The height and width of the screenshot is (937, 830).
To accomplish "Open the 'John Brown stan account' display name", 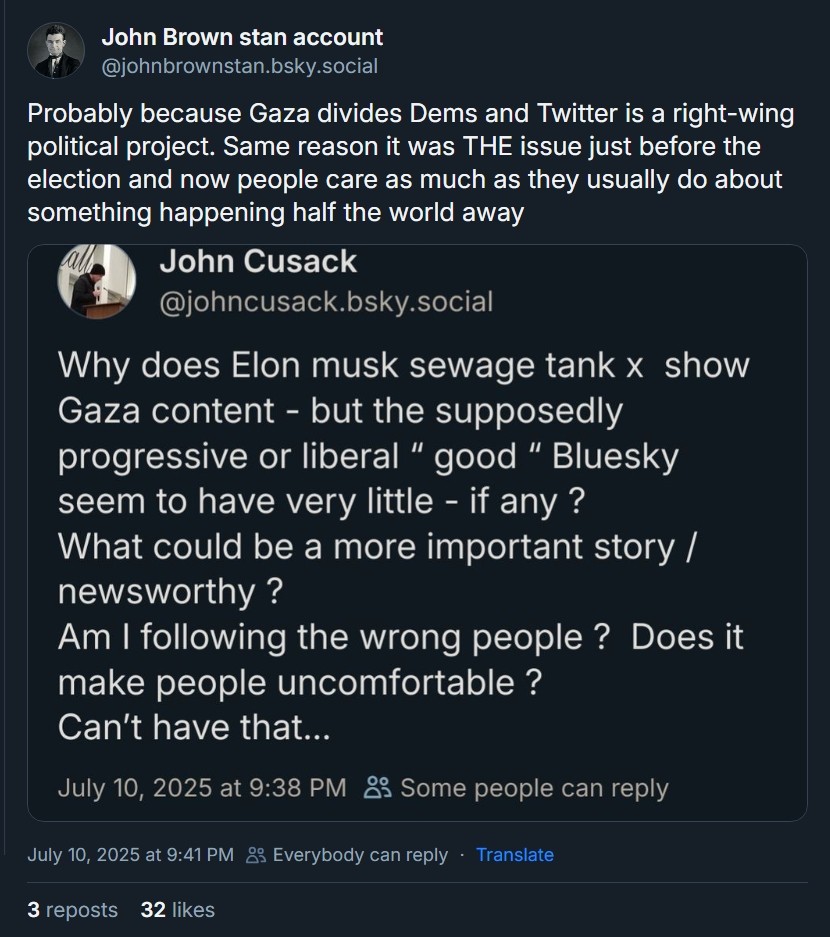I will (x=242, y=38).
